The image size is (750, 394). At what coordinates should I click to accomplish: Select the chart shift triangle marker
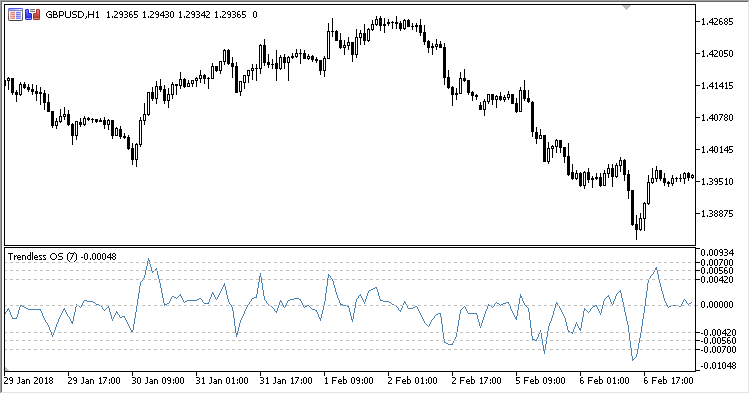click(626, 8)
